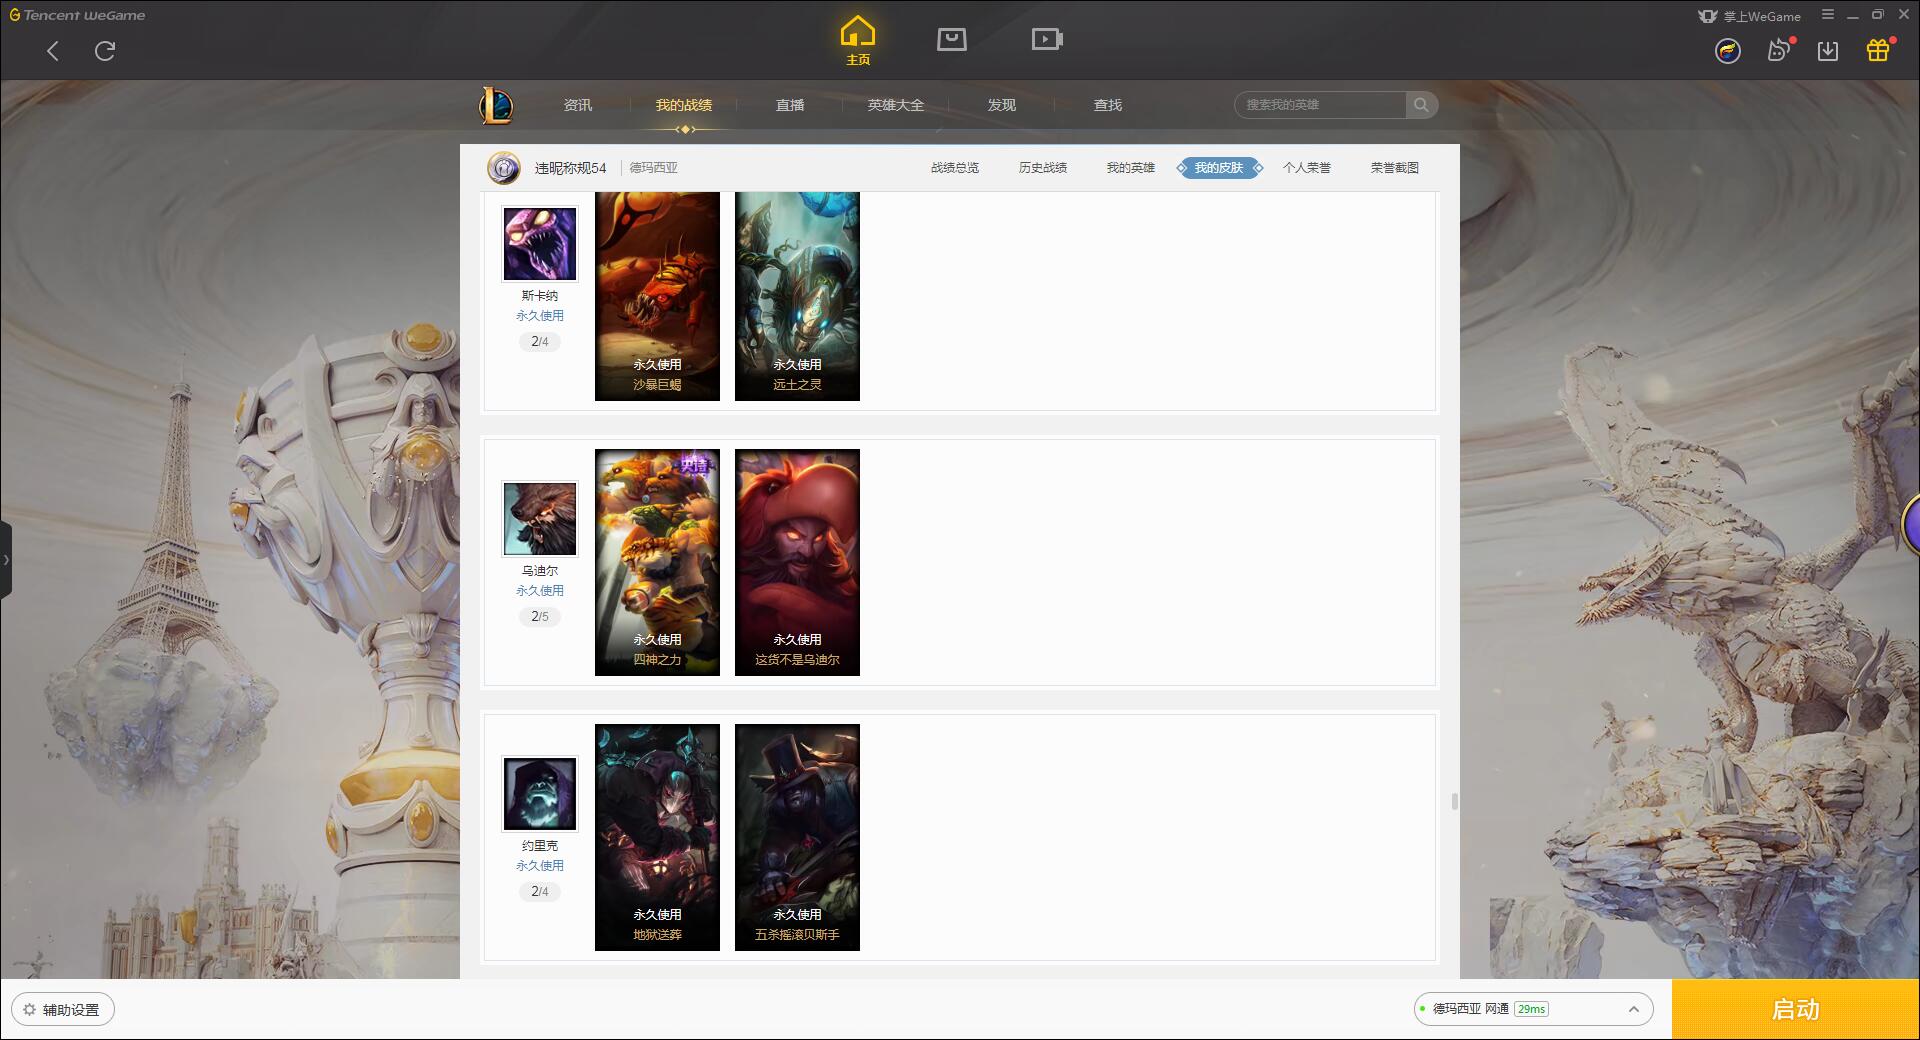Screen dimensions: 1920x1040
Task: Open the notifications speaker icon
Action: pos(1779,50)
